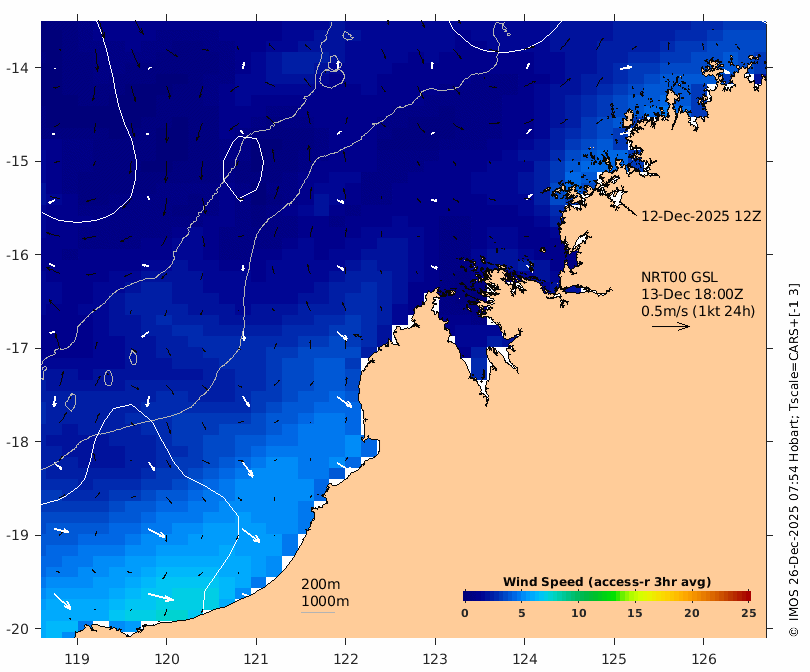The height and width of the screenshot is (672, 810).
Task: Click the "0.5m/s (1kt 24h)" scale text
Action: pyautogui.click(x=698, y=311)
